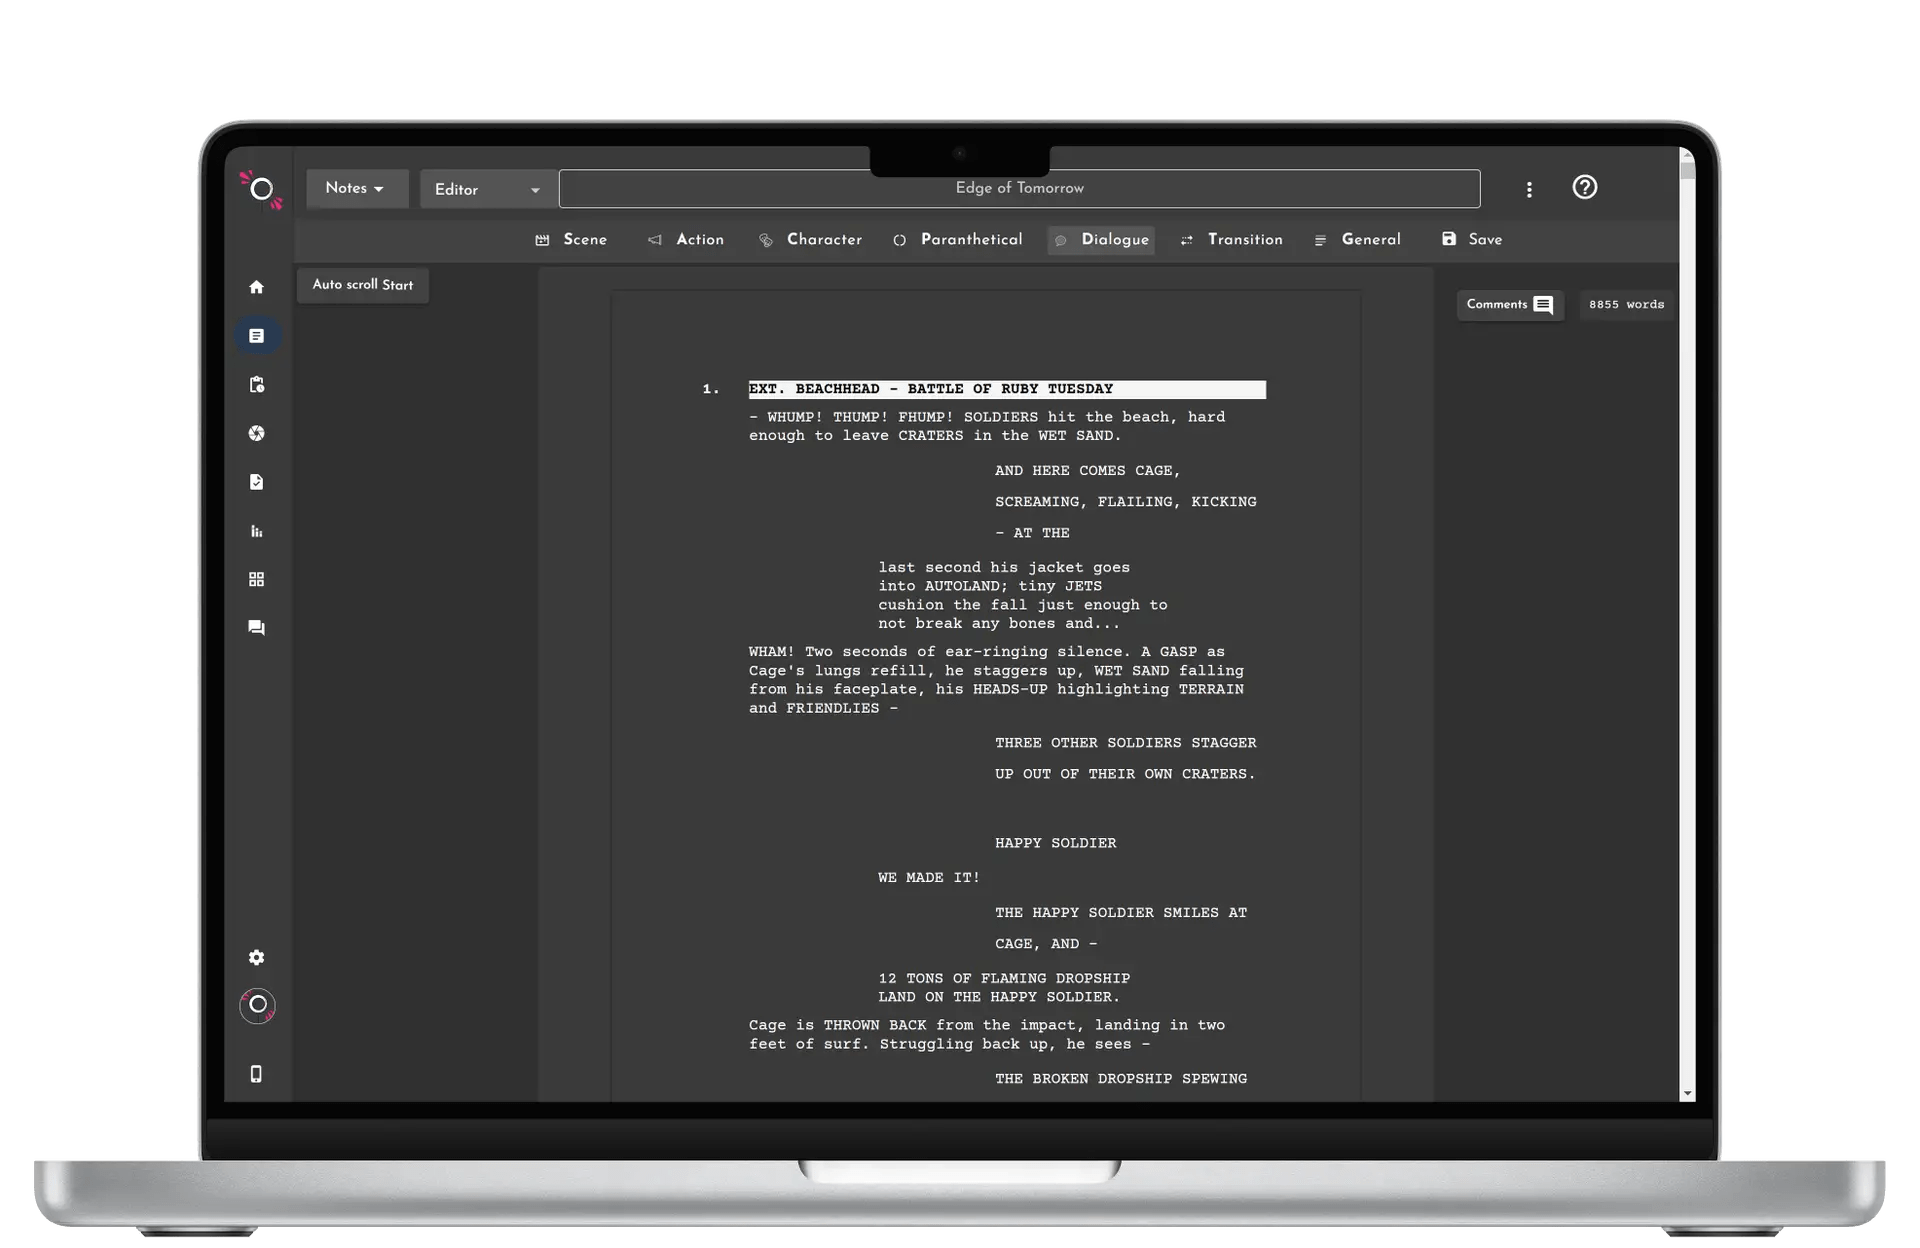Select the Character element type
1920x1248 pixels.
tap(810, 240)
